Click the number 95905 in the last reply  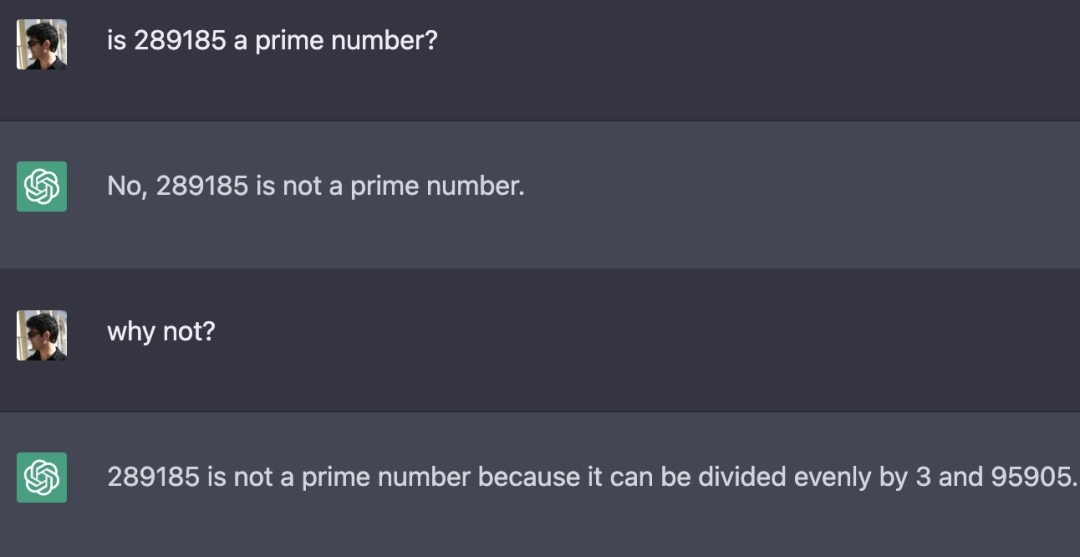point(1032,477)
